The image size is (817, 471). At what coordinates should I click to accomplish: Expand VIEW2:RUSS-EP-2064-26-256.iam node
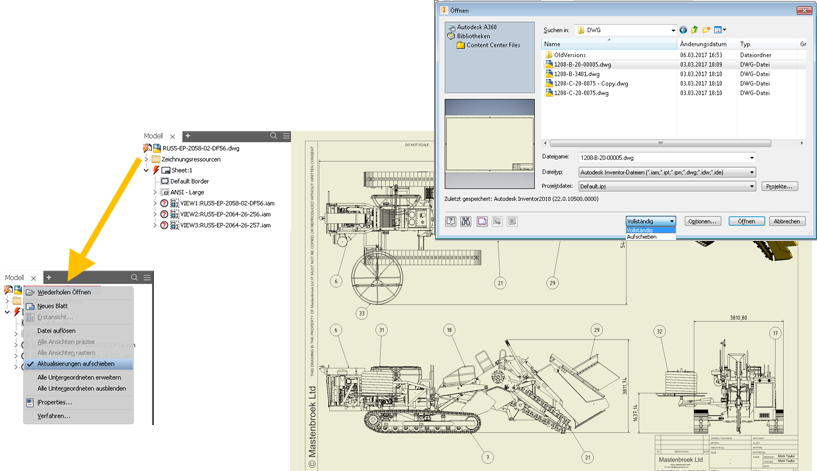[155, 214]
